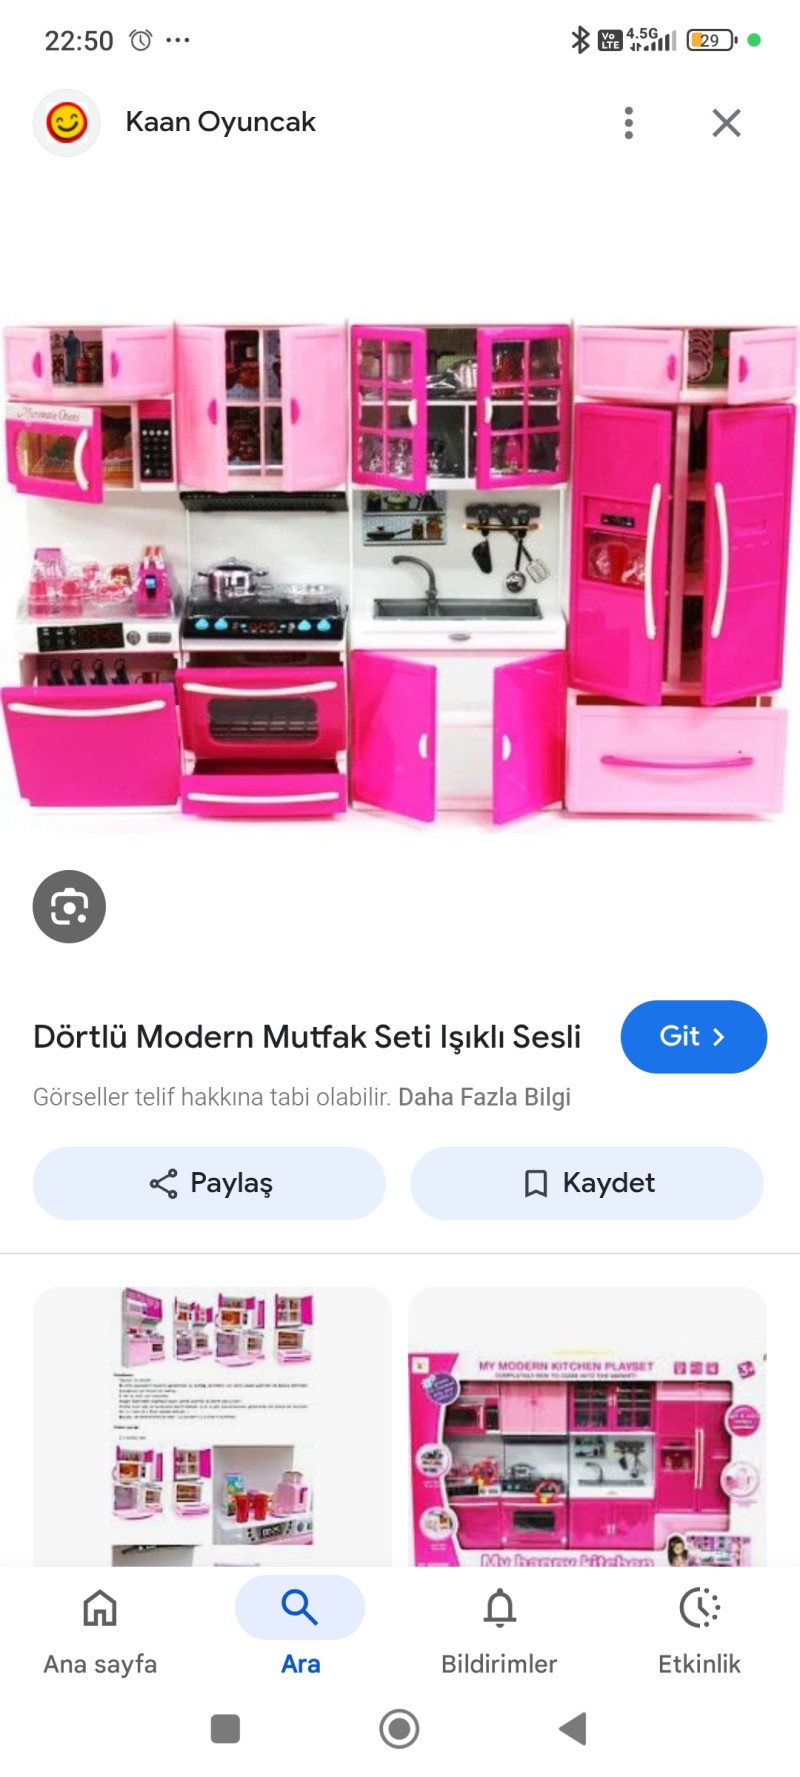The height and width of the screenshot is (1777, 800).
Task: Open recent apps with square button
Action: tap(225, 1729)
